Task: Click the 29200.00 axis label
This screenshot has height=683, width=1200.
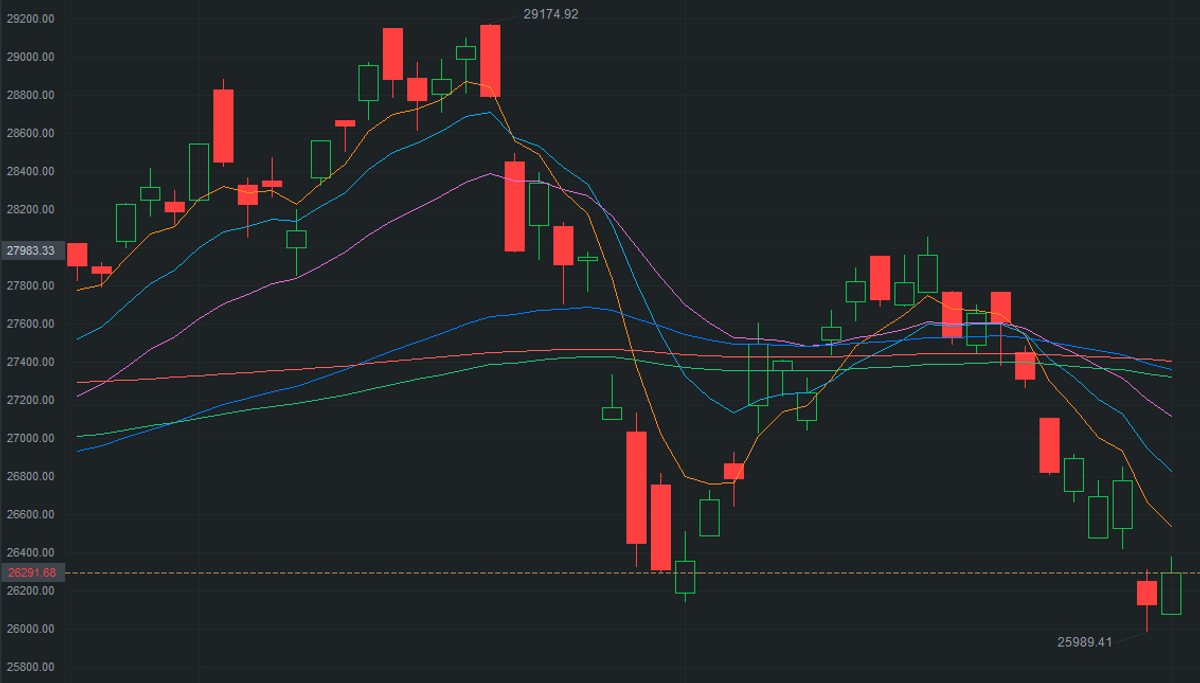Action: coord(30,19)
